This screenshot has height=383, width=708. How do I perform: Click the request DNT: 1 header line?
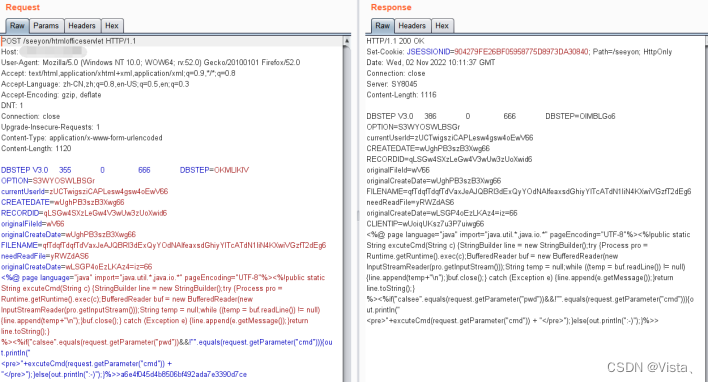tap(12, 106)
